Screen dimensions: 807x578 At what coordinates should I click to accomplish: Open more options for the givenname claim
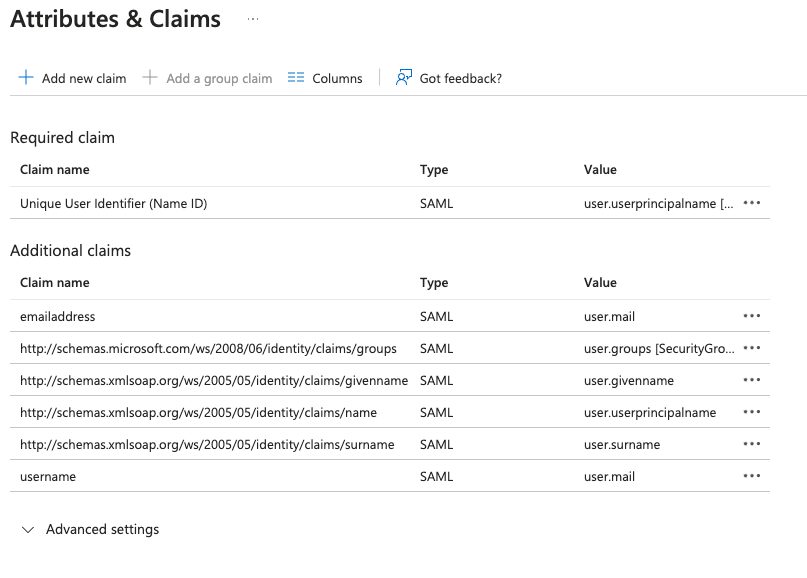(x=751, y=380)
